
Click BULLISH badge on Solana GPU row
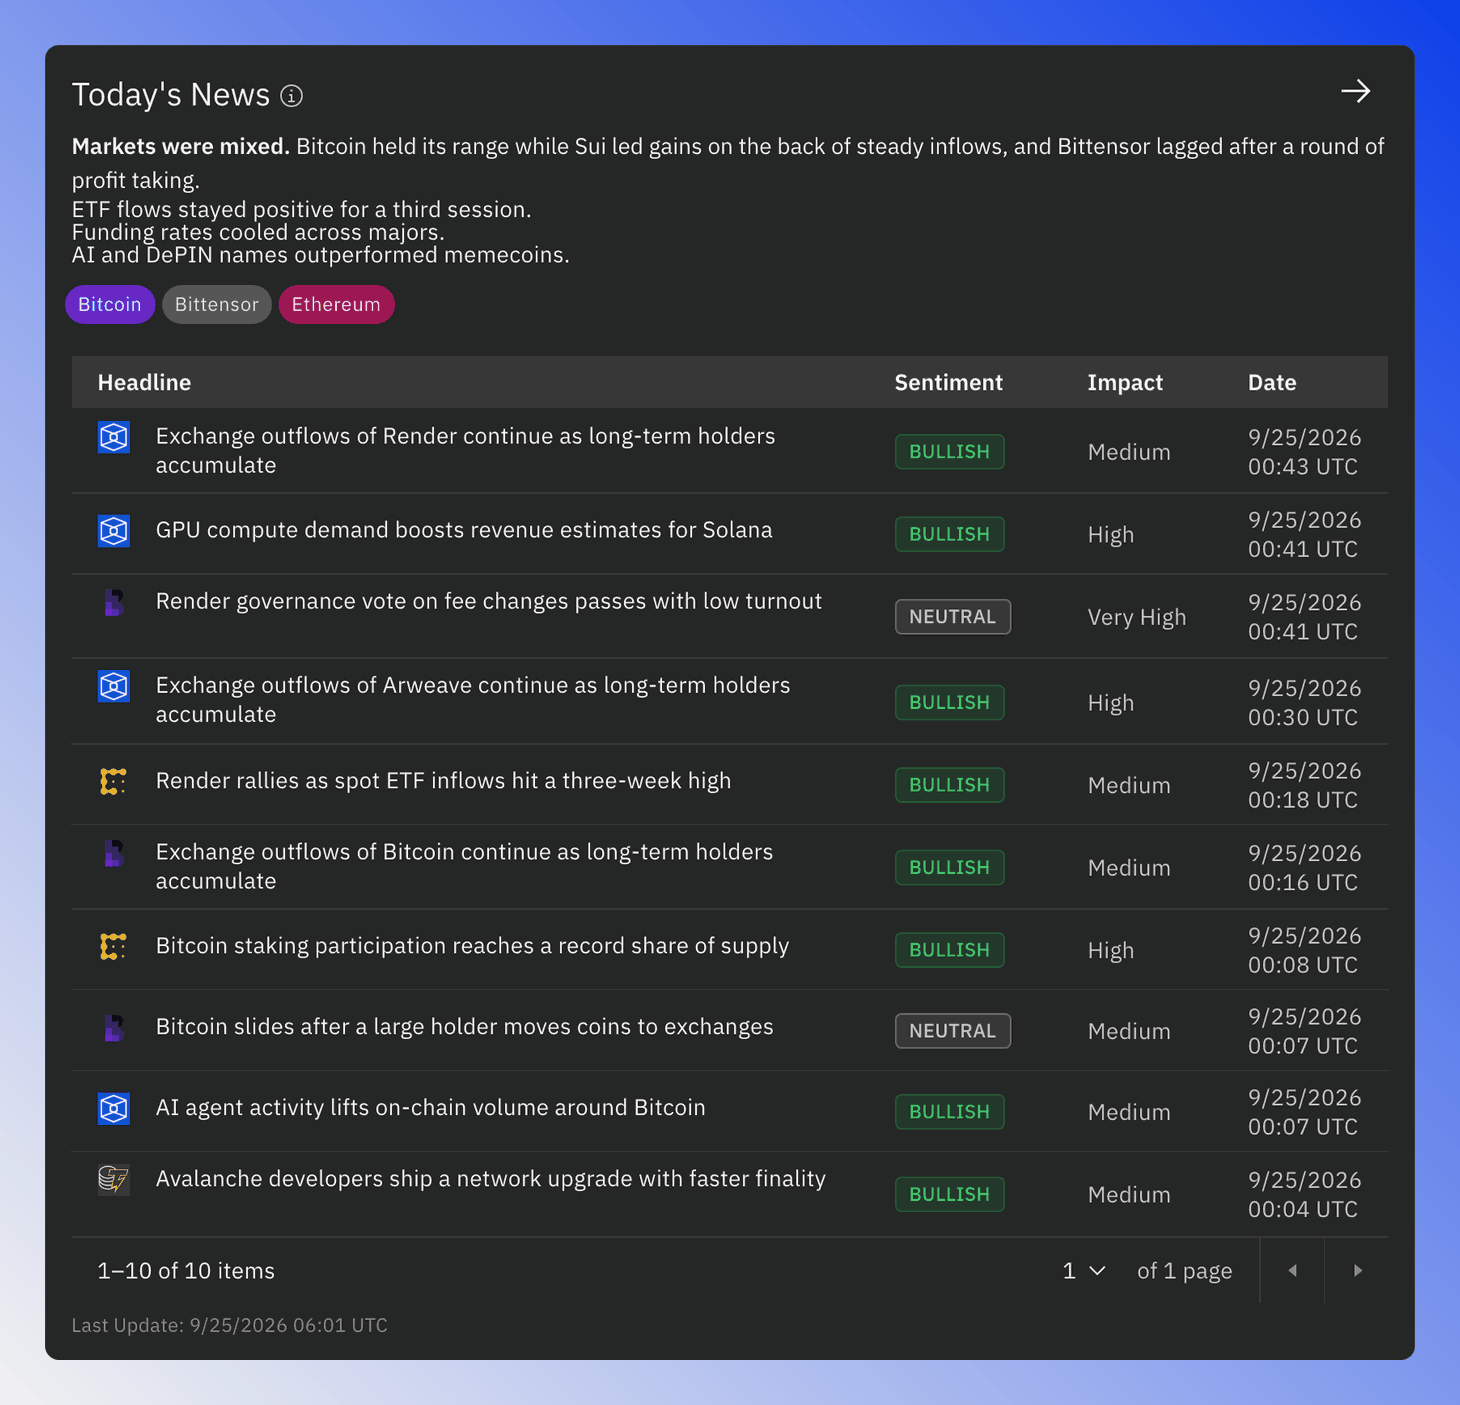949,534
